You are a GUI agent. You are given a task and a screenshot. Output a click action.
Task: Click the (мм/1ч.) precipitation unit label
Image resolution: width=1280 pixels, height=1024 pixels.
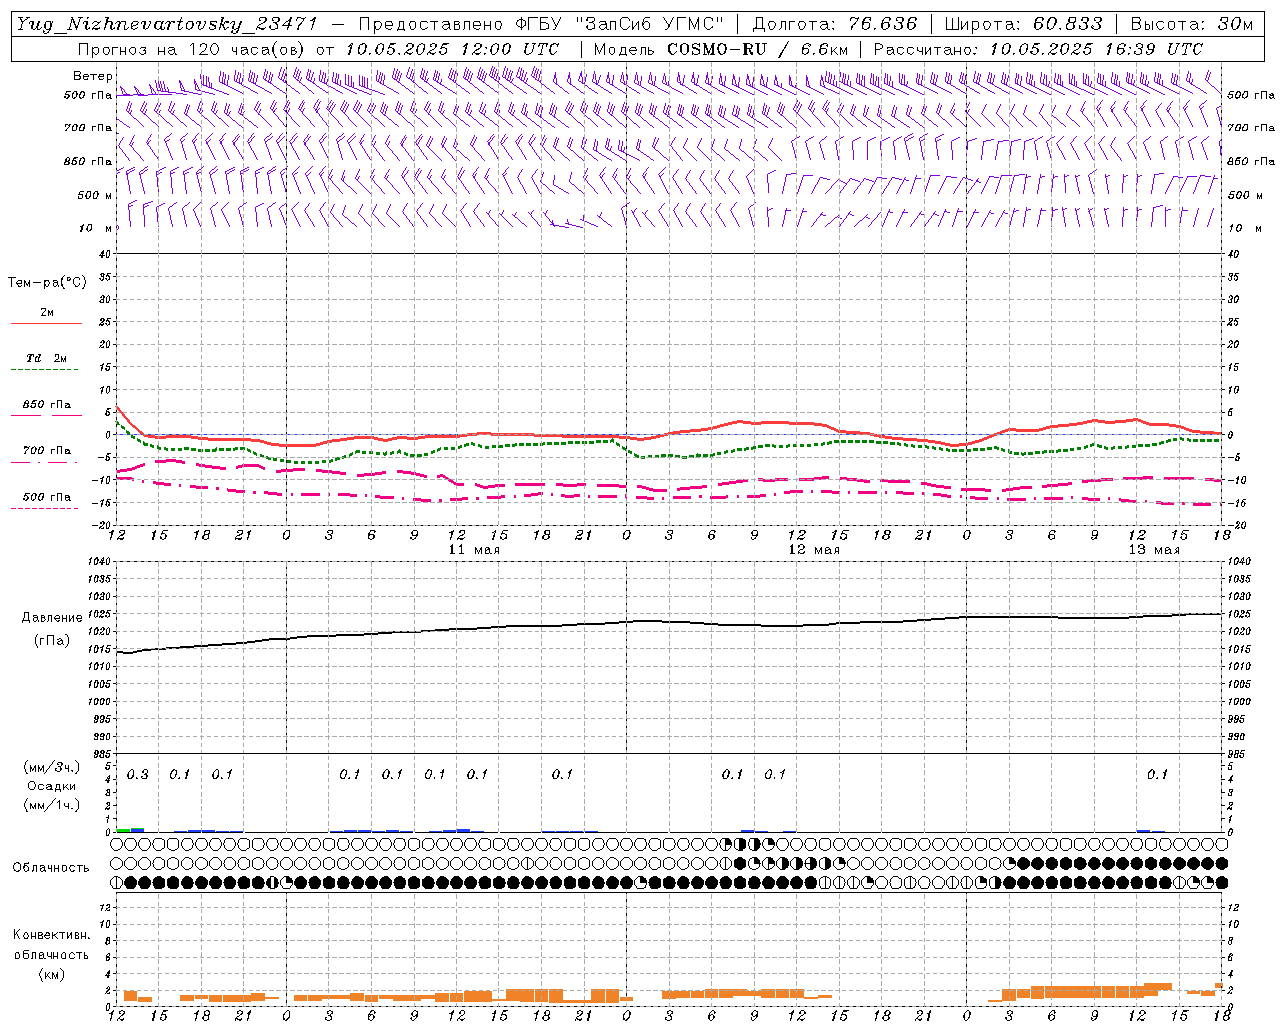(52, 805)
